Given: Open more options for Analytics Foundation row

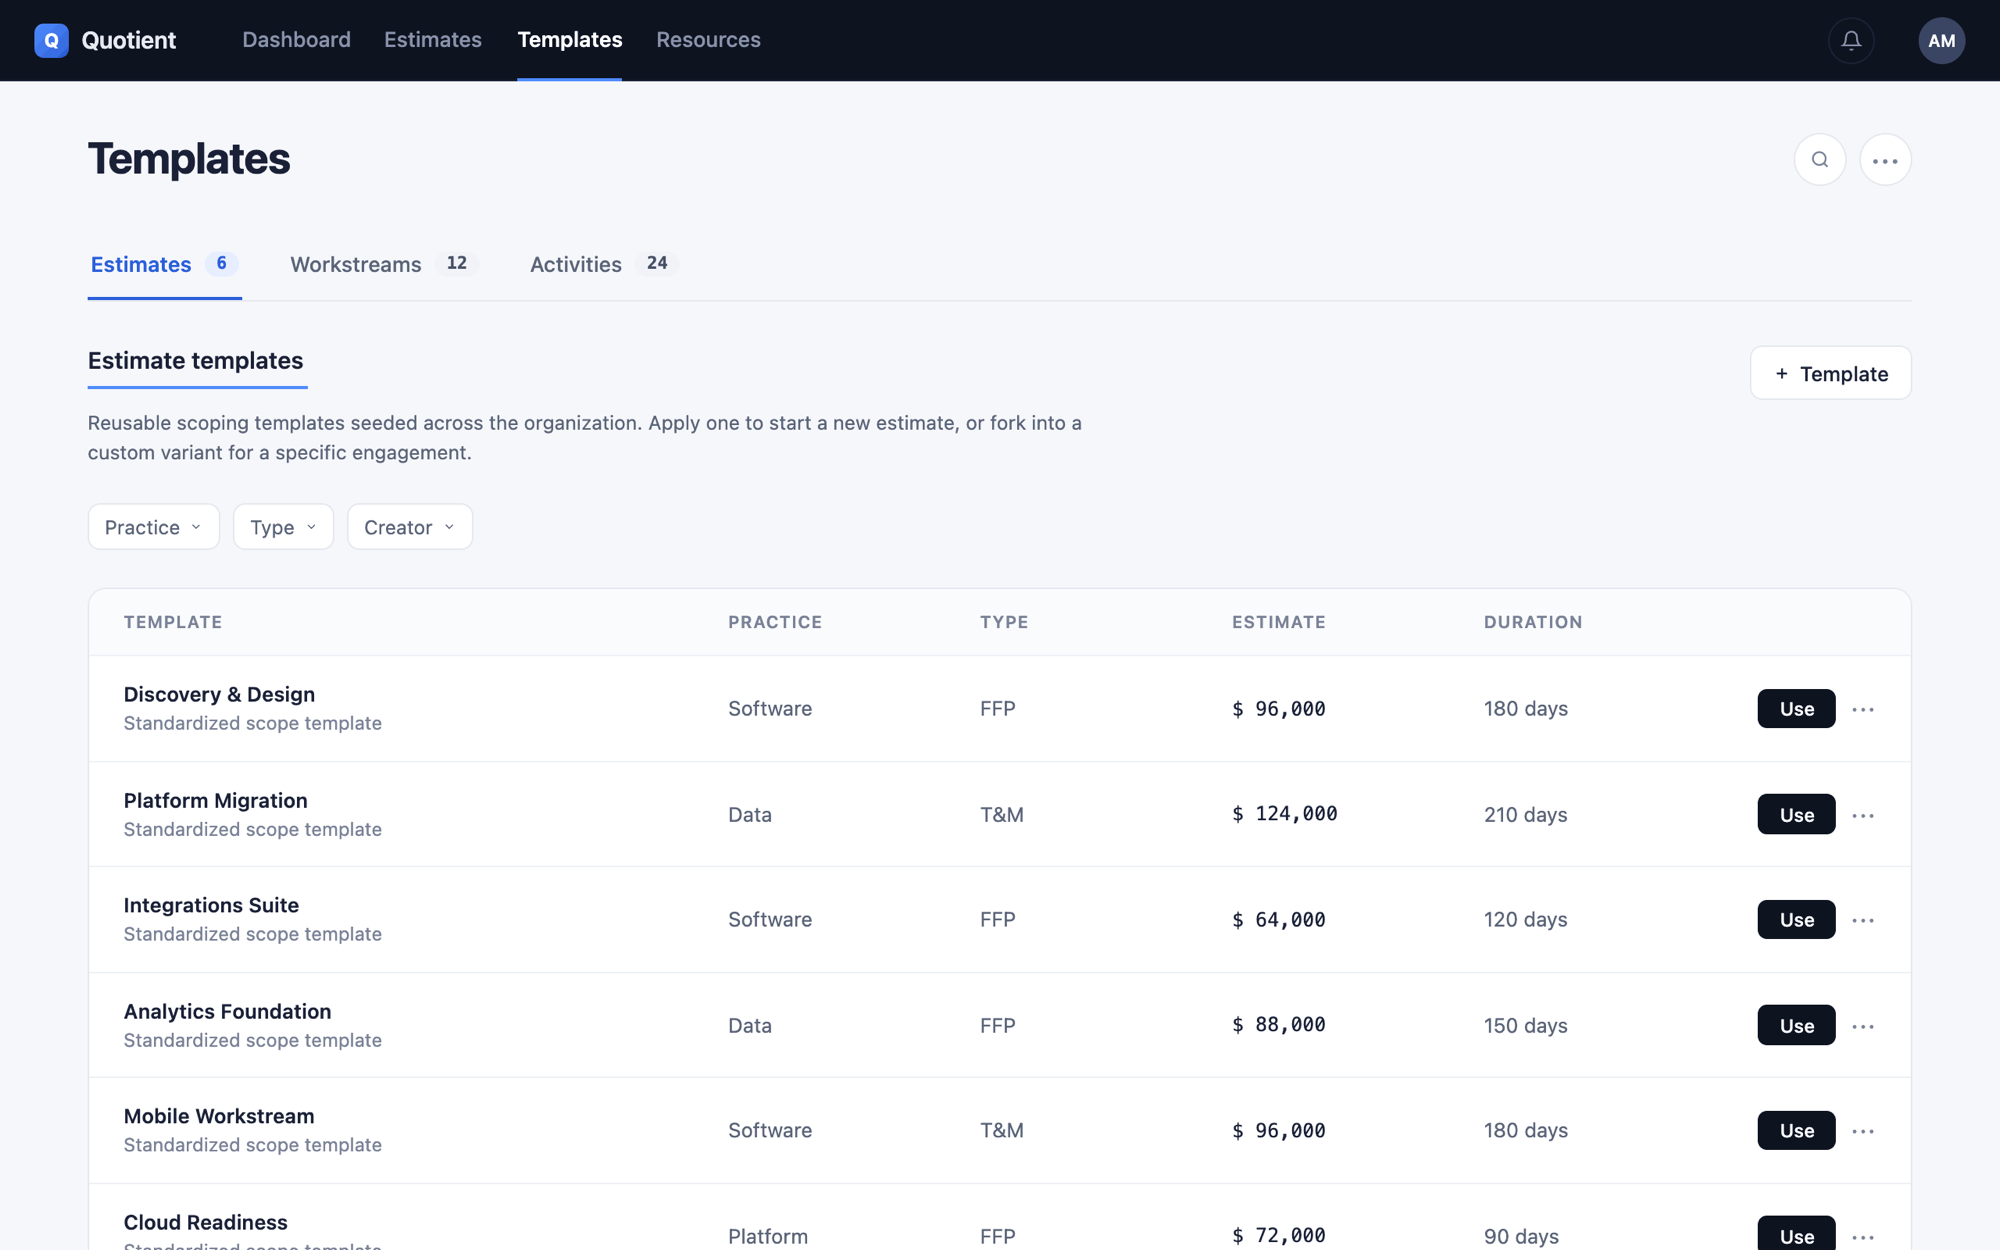Looking at the screenshot, I should pos(1862,1026).
